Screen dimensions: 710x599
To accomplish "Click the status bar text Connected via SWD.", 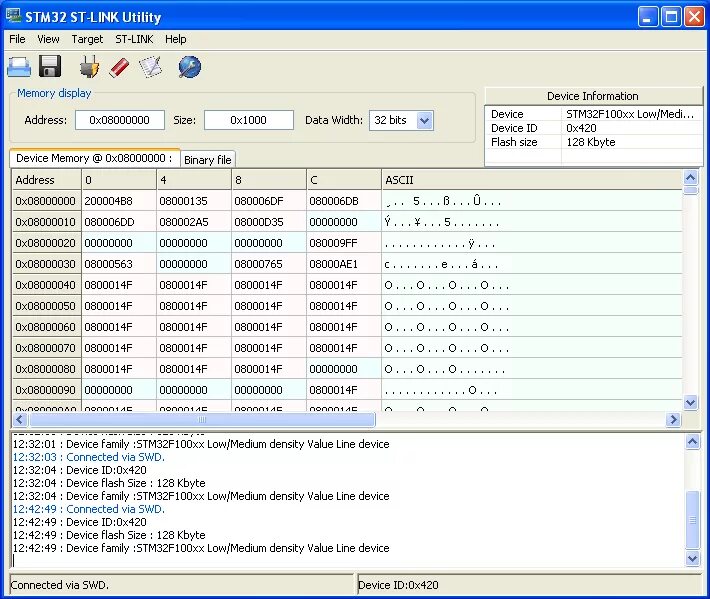I will tap(59, 585).
